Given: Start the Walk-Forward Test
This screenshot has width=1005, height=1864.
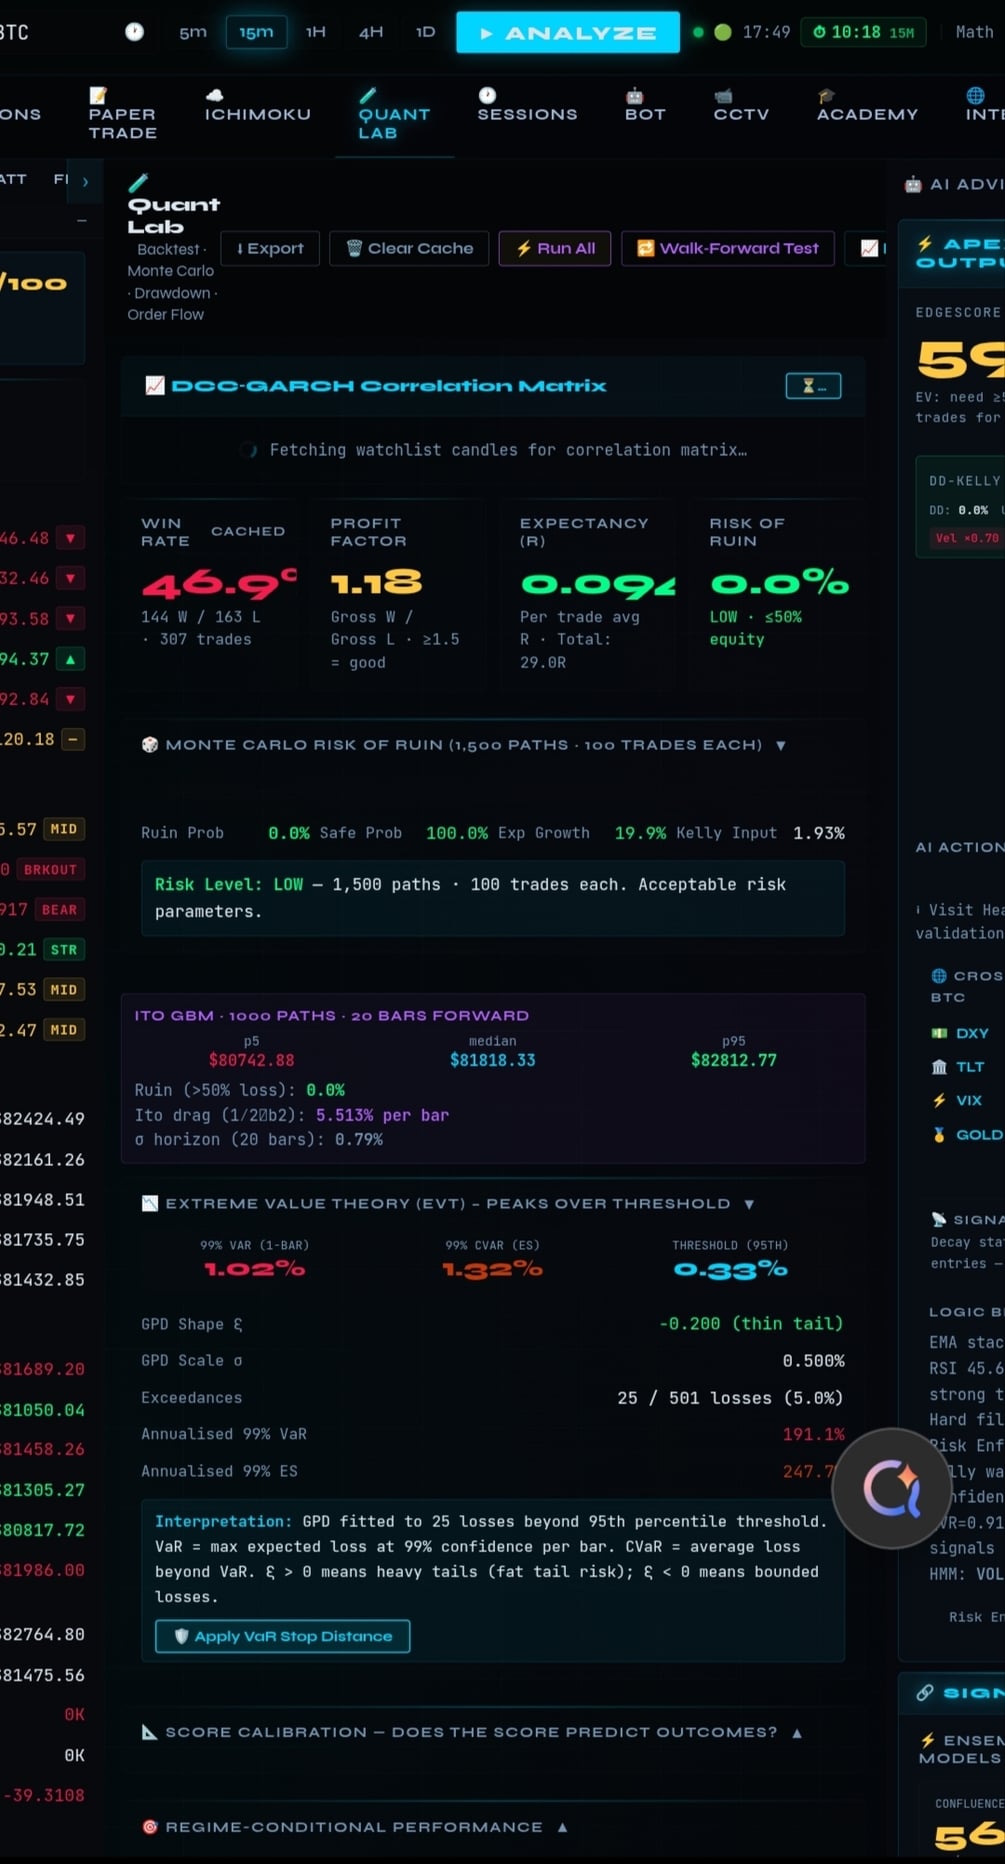Looking at the screenshot, I should pyautogui.click(x=728, y=248).
